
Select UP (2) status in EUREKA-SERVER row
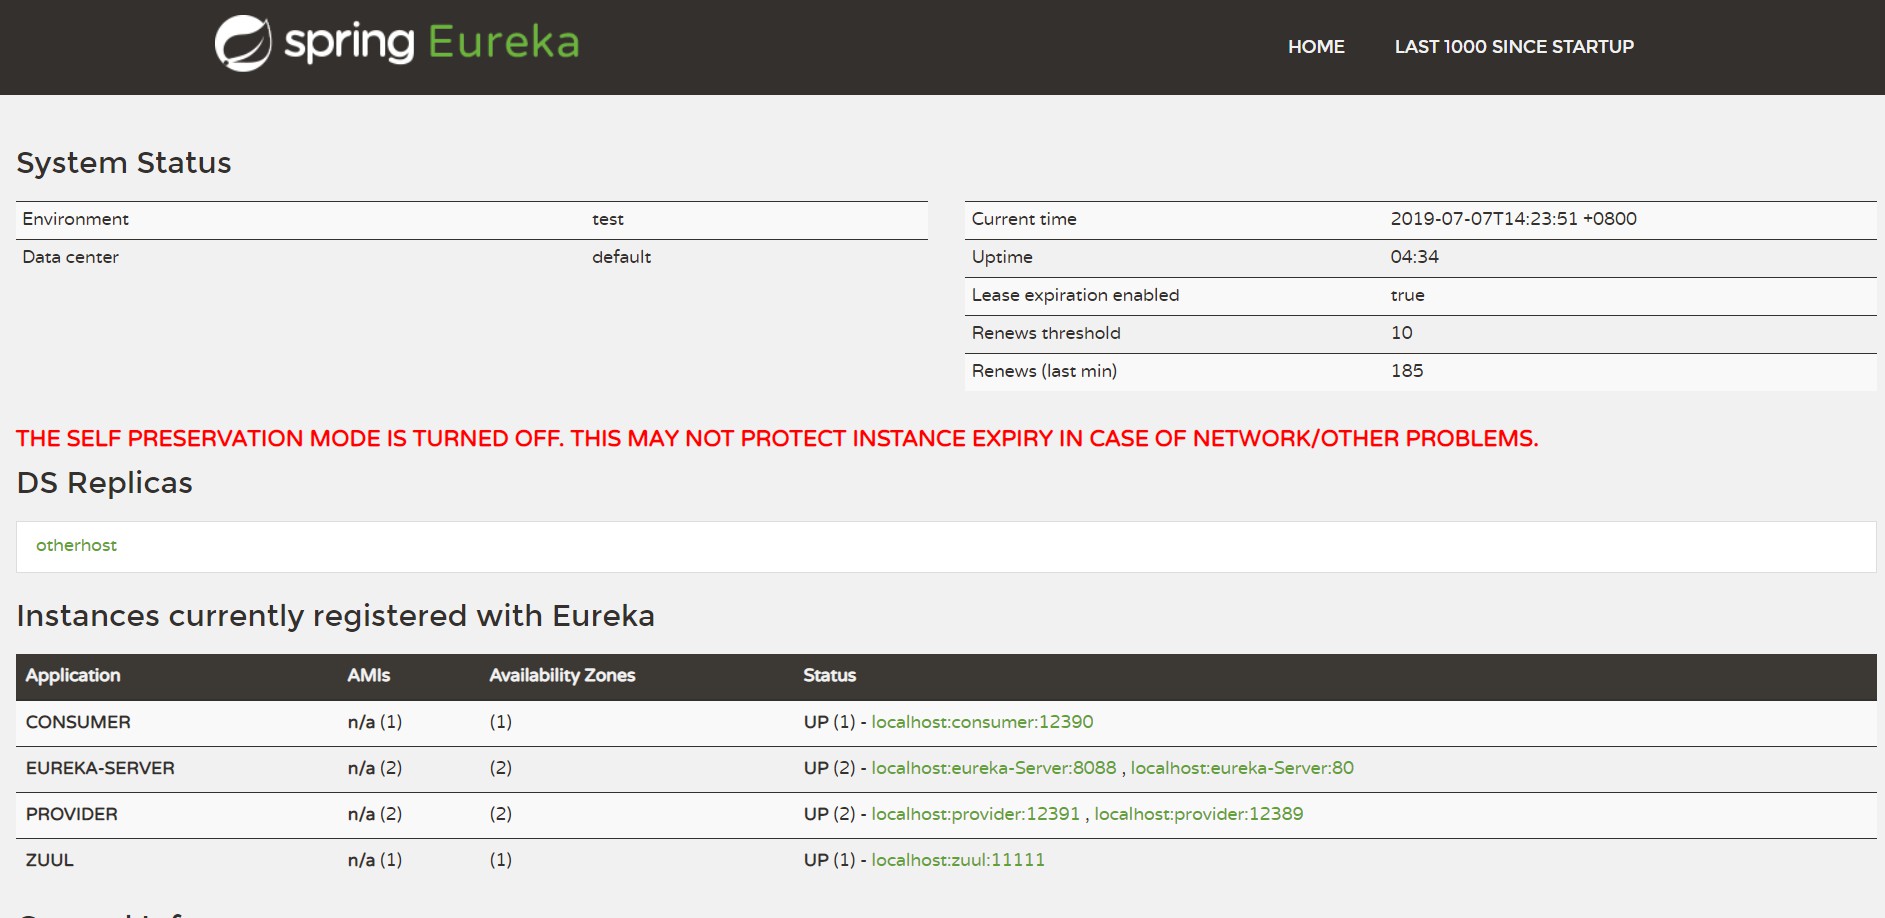[830, 768]
